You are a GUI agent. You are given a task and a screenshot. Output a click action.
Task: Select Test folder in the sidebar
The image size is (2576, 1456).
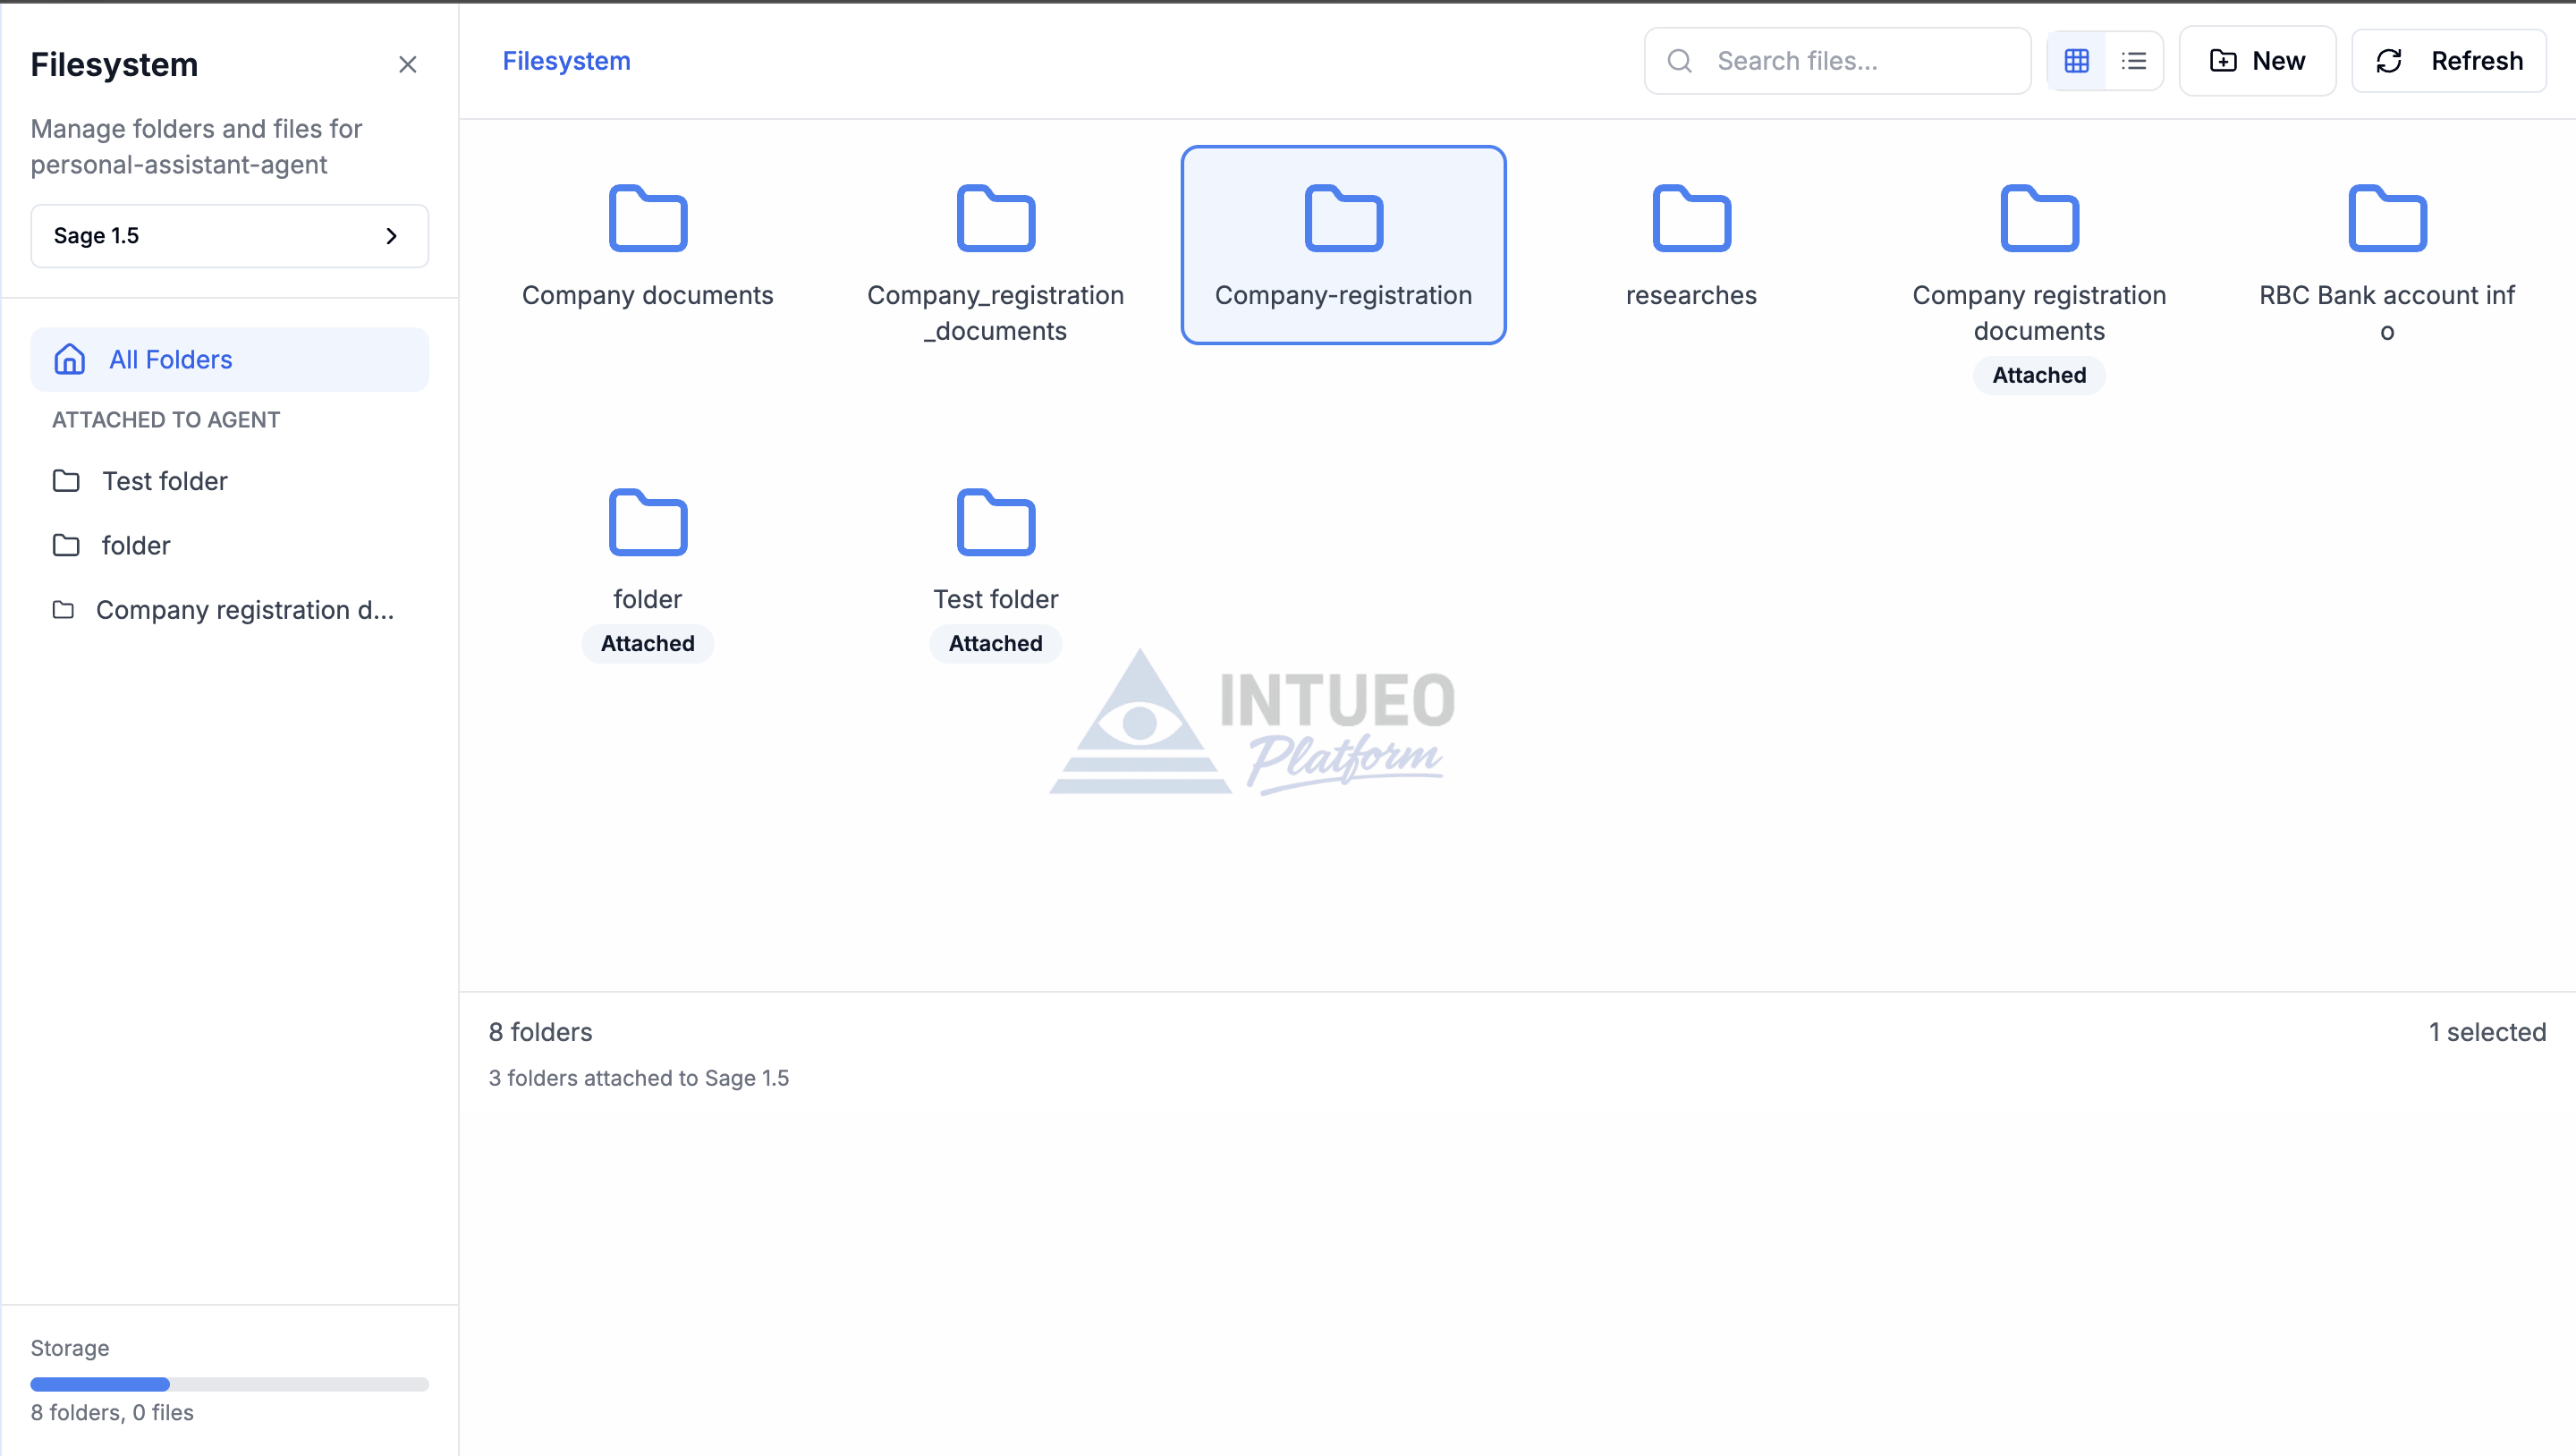(x=166, y=481)
